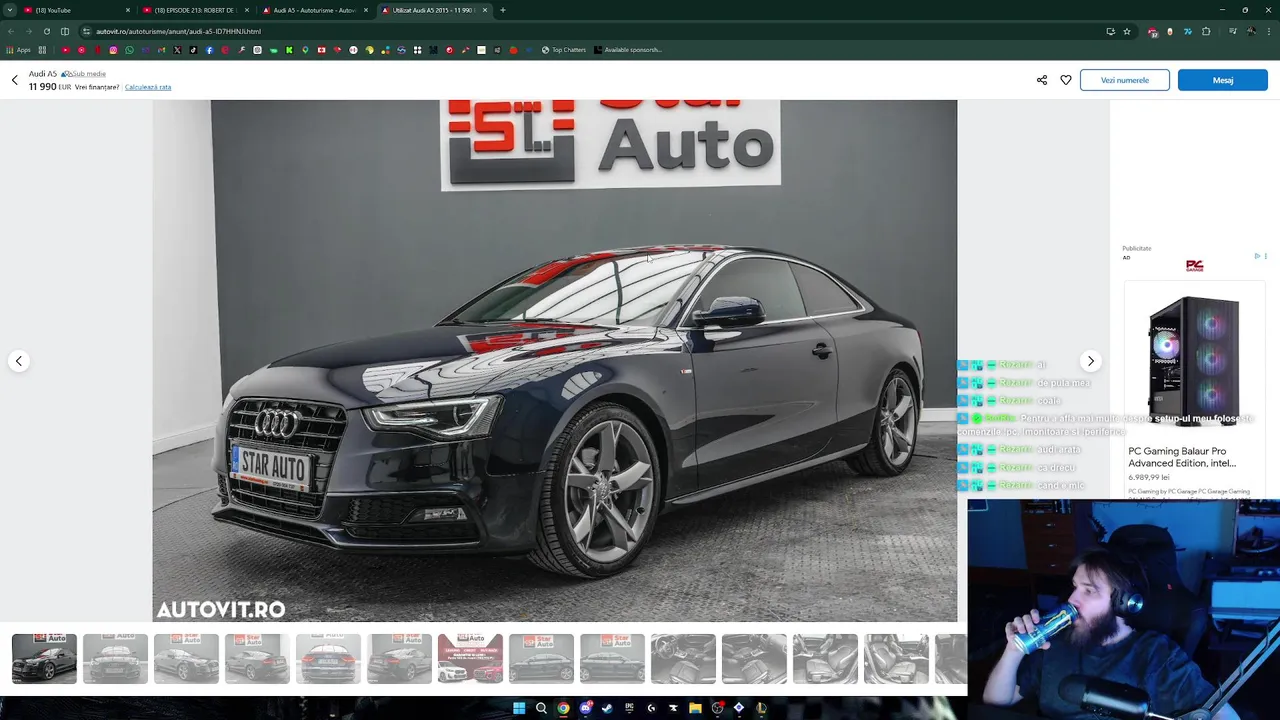Click Vezi numerele button
Viewport: 1280px width, 720px height.
click(x=1125, y=80)
